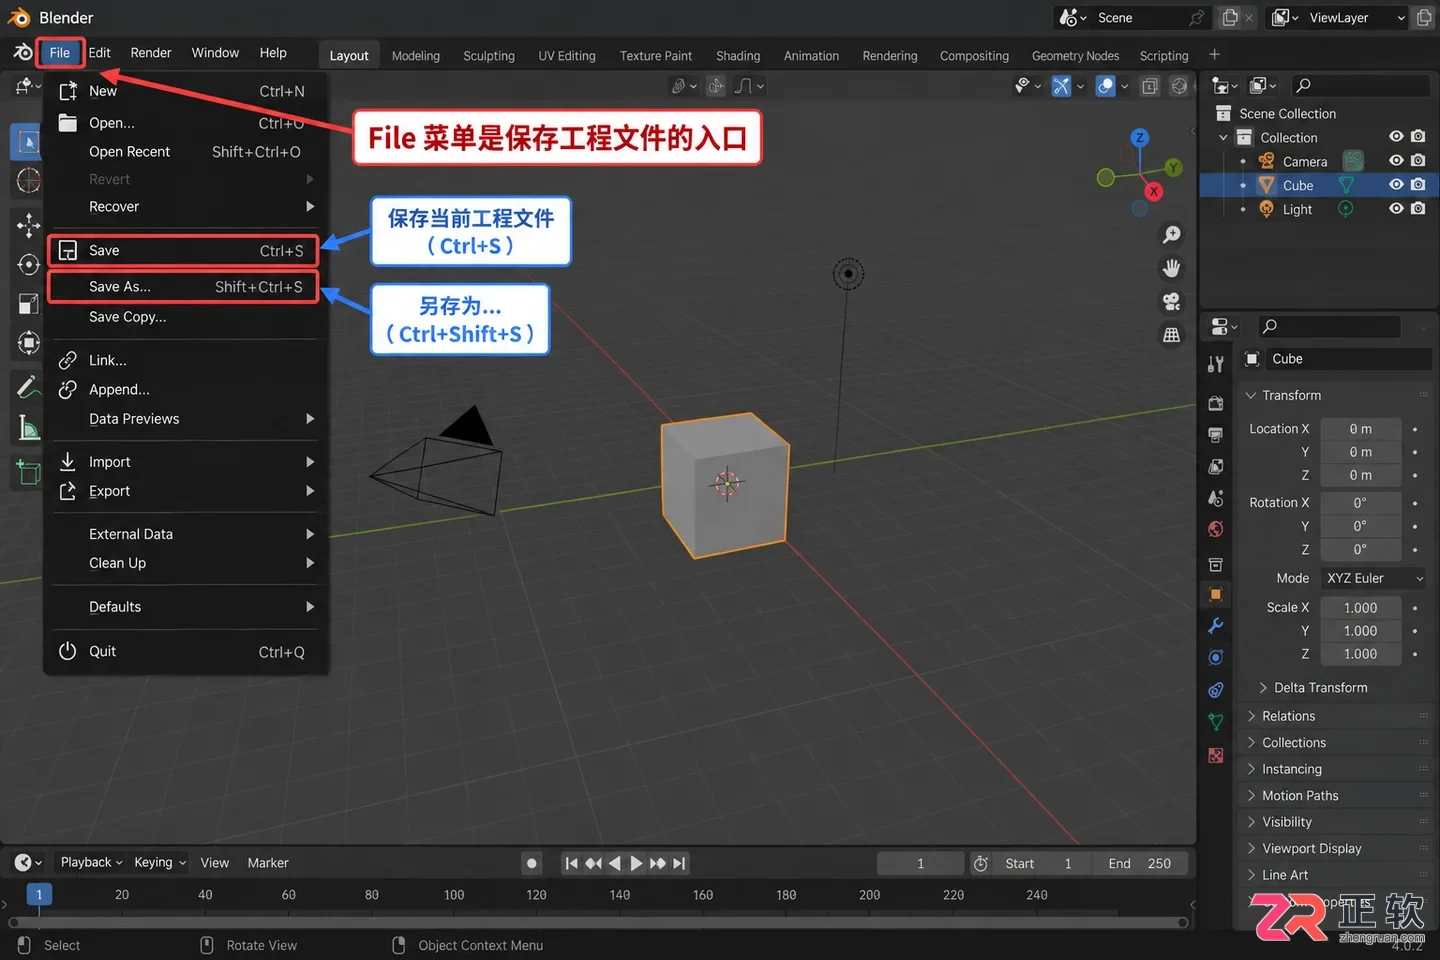Disable Cube in renders
Screen dimensions: 1440x960
coord(1418,185)
